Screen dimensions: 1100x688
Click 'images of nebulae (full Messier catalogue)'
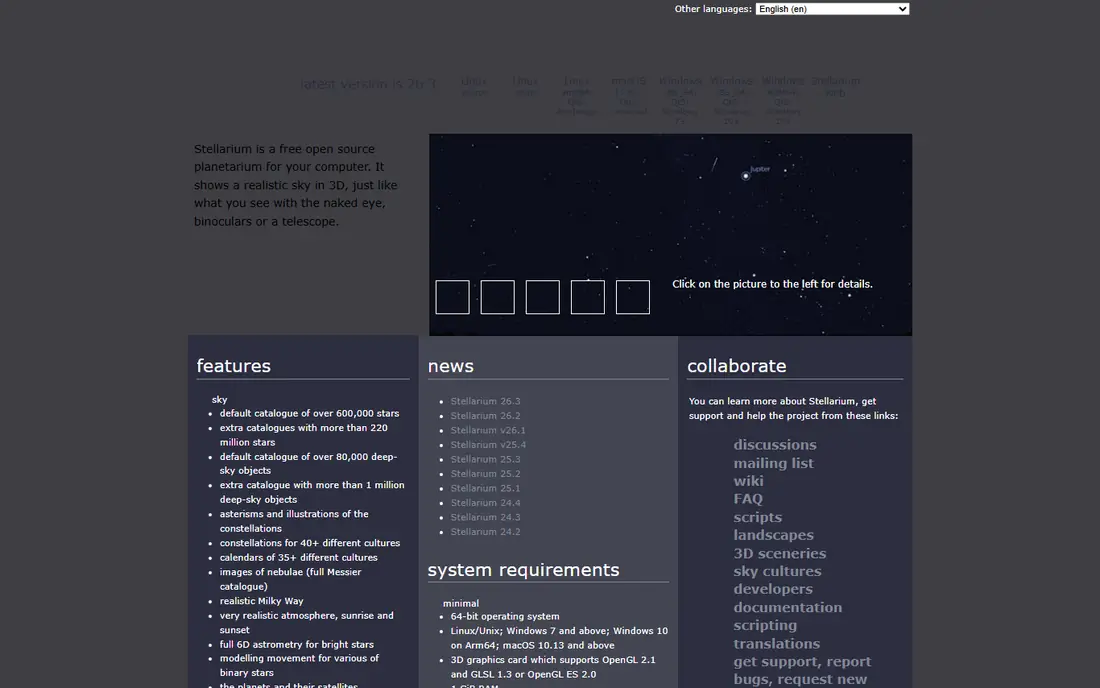(x=290, y=579)
